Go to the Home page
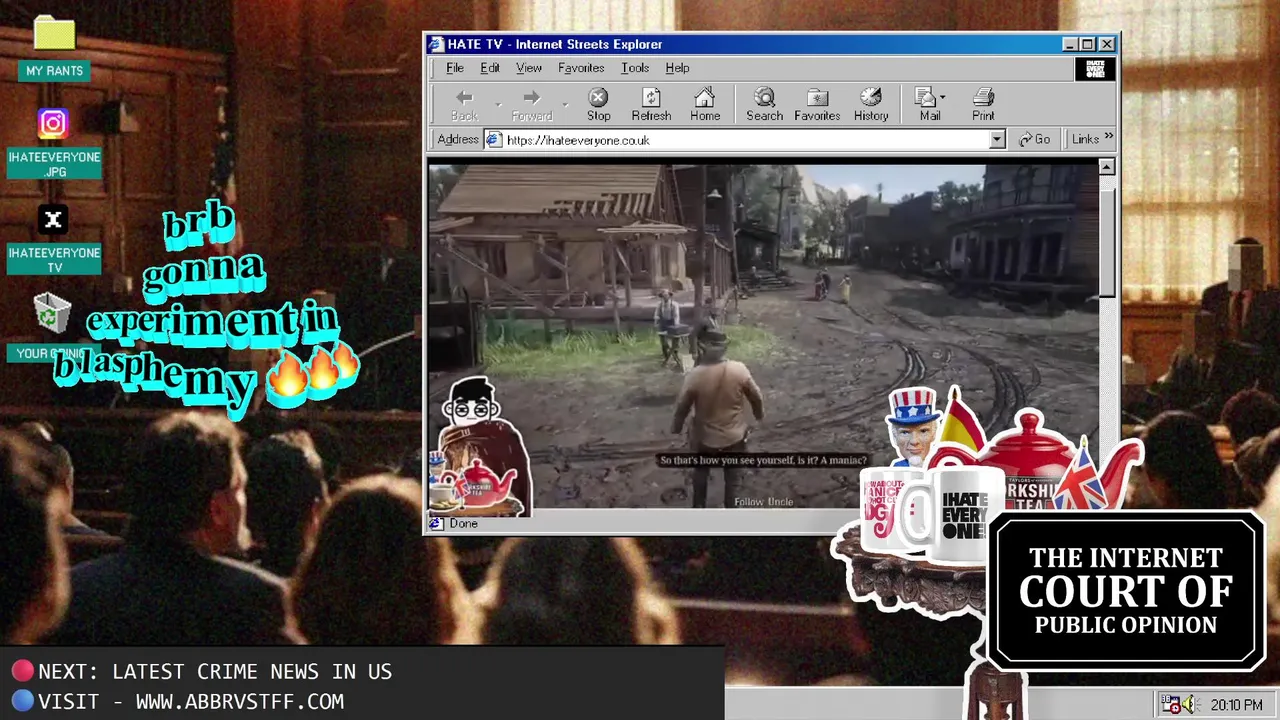The image size is (1280, 720). (x=705, y=104)
